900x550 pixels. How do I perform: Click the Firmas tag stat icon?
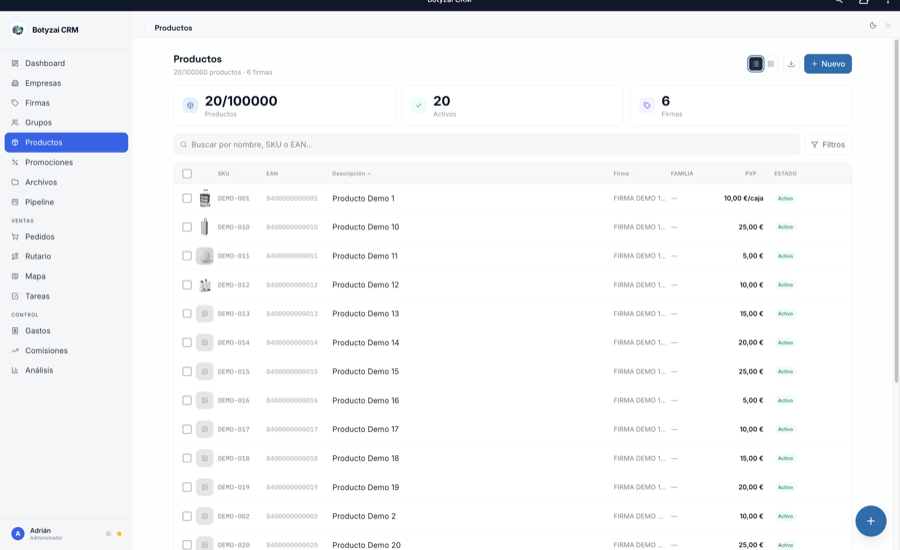(x=647, y=105)
